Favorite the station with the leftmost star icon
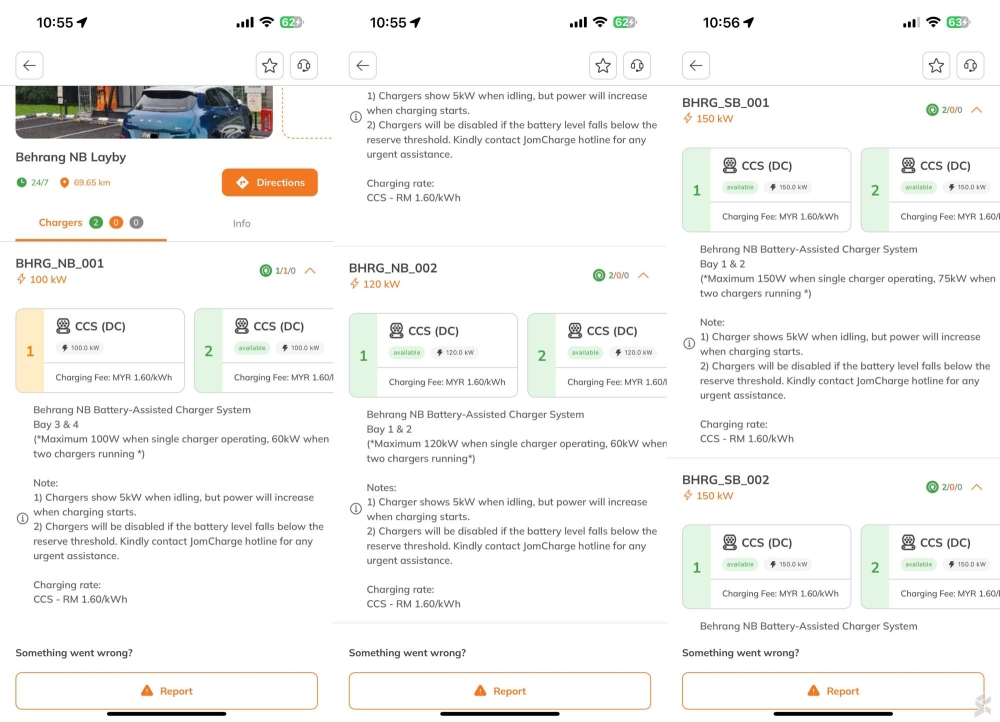The image size is (1000, 722). 269,66
